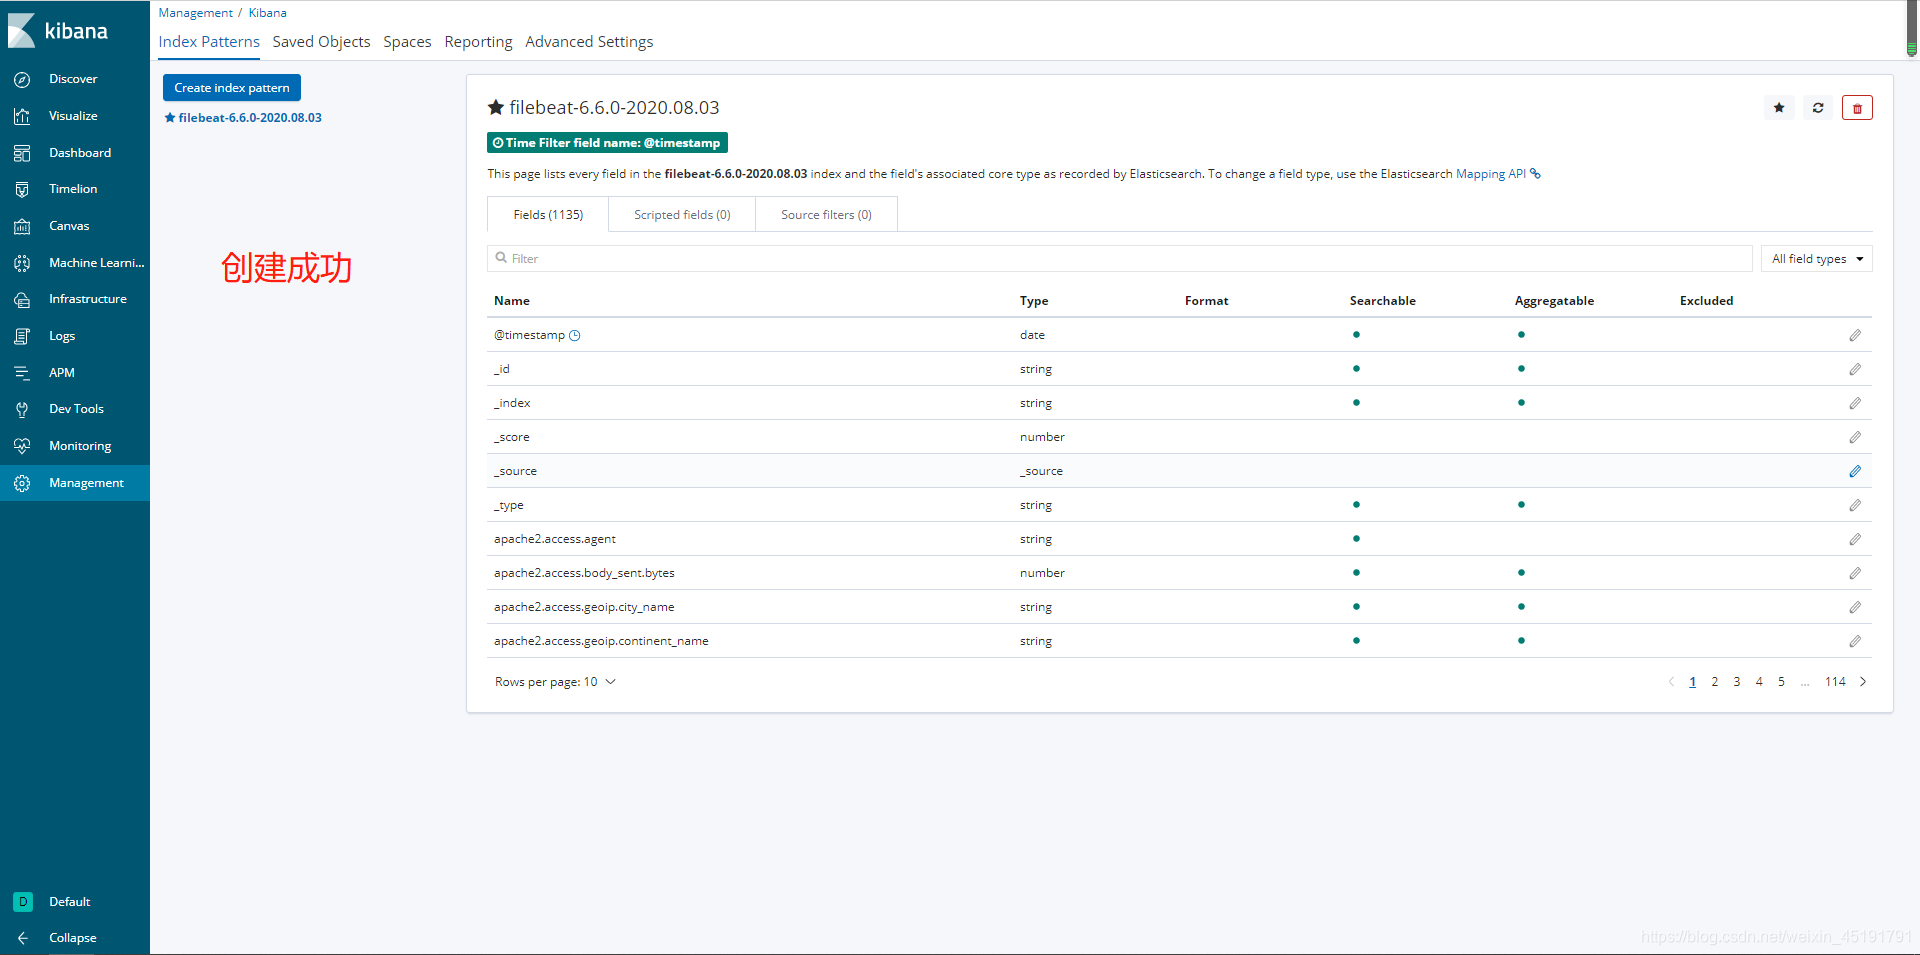Edit the apache2.access.geoip.city_name field
The height and width of the screenshot is (955, 1920).
click(1855, 608)
